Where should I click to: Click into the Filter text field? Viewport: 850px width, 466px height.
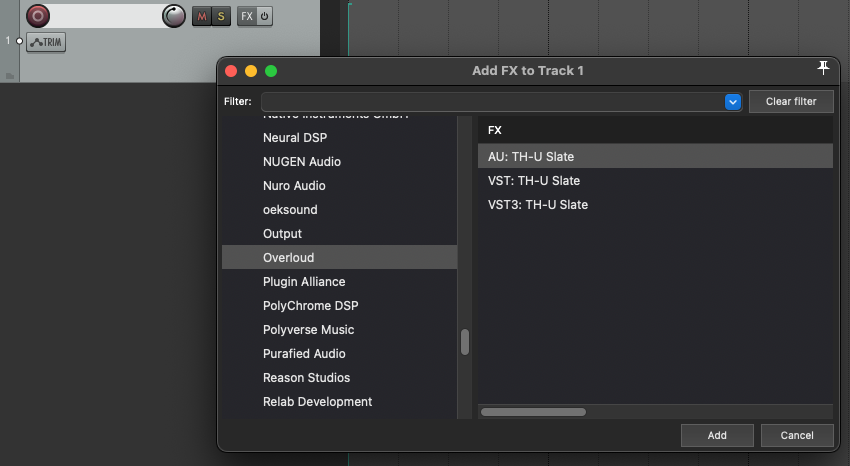(x=492, y=101)
